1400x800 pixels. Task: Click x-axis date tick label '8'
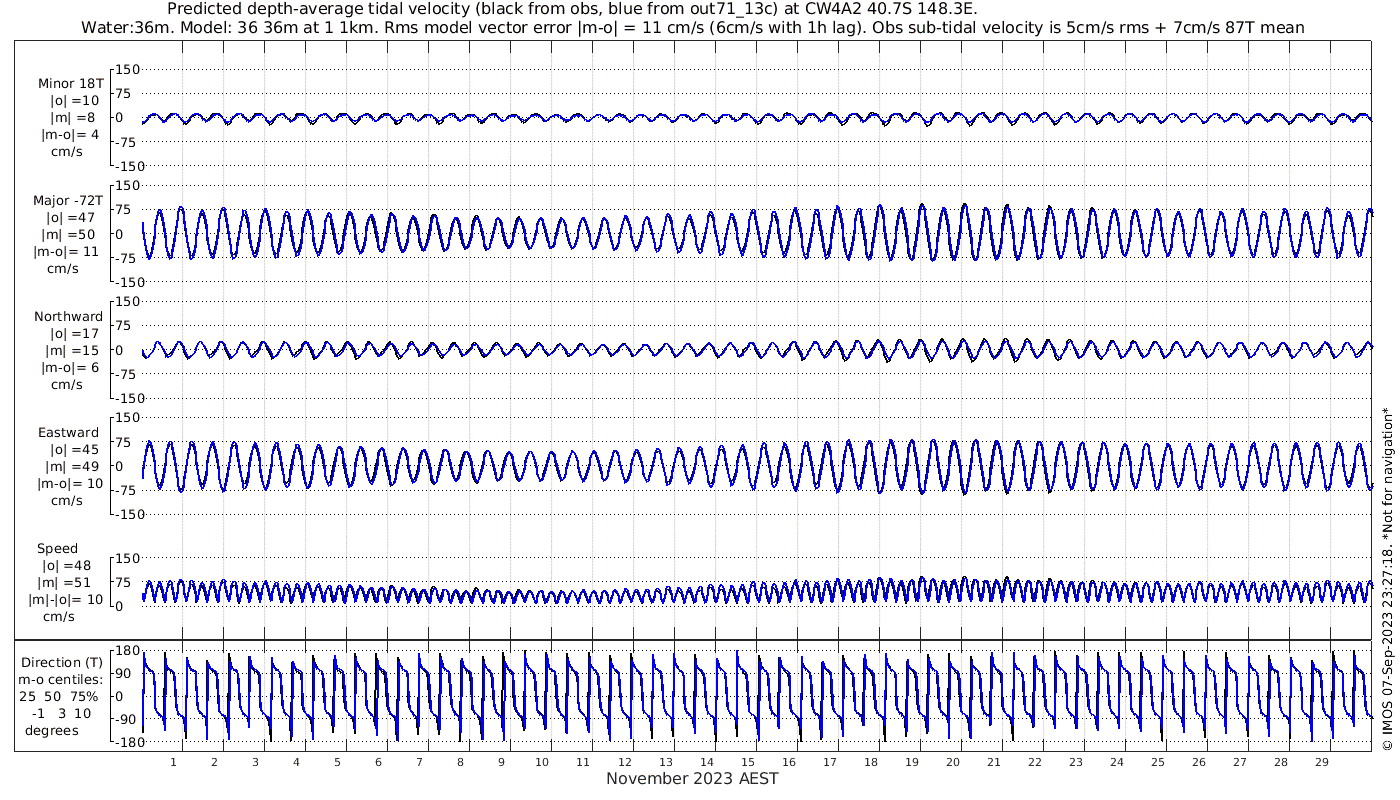460,762
